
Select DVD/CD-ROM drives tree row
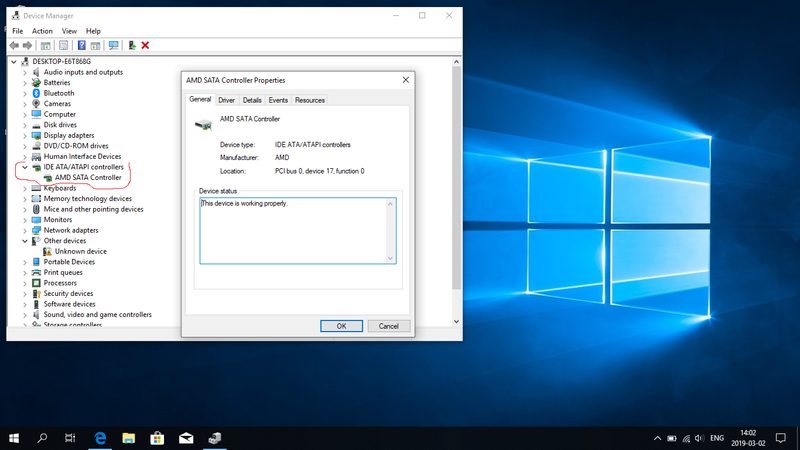click(76, 146)
